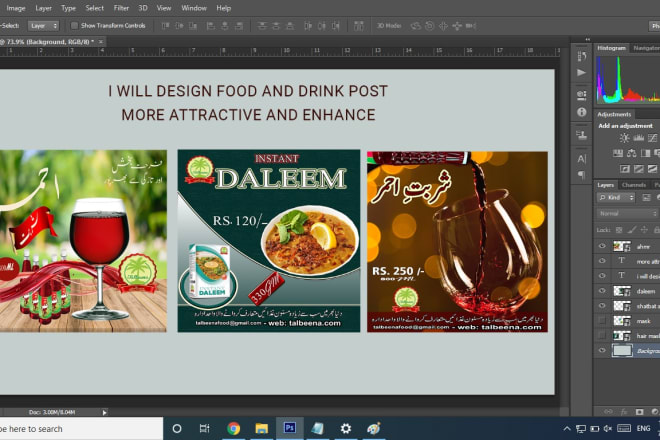Add a Color Balance adjustment
The width and height of the screenshot is (660, 440).
tap(631, 153)
